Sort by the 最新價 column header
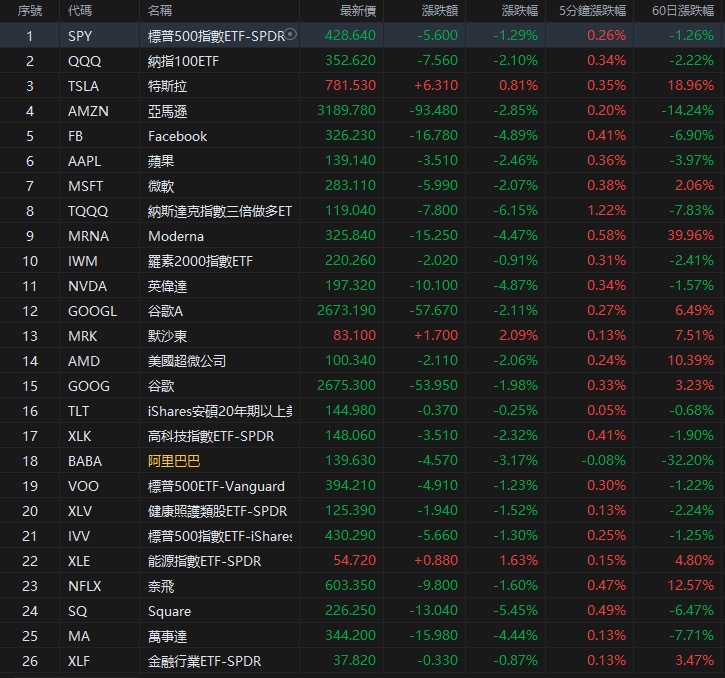This screenshot has height=678, width=725. [357, 10]
